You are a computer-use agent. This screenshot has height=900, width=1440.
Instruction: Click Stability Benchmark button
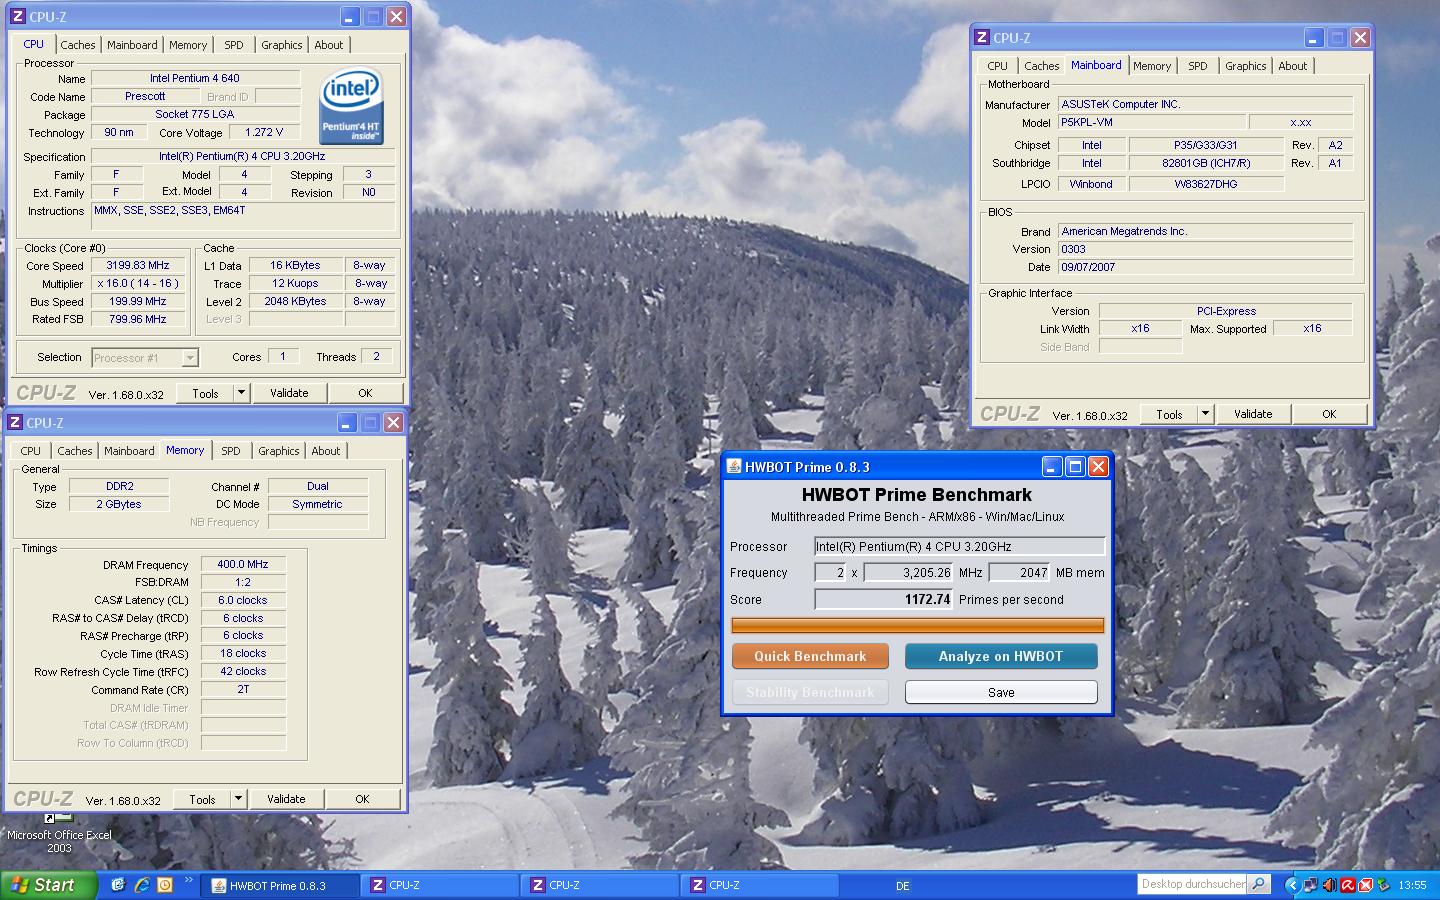coord(810,692)
